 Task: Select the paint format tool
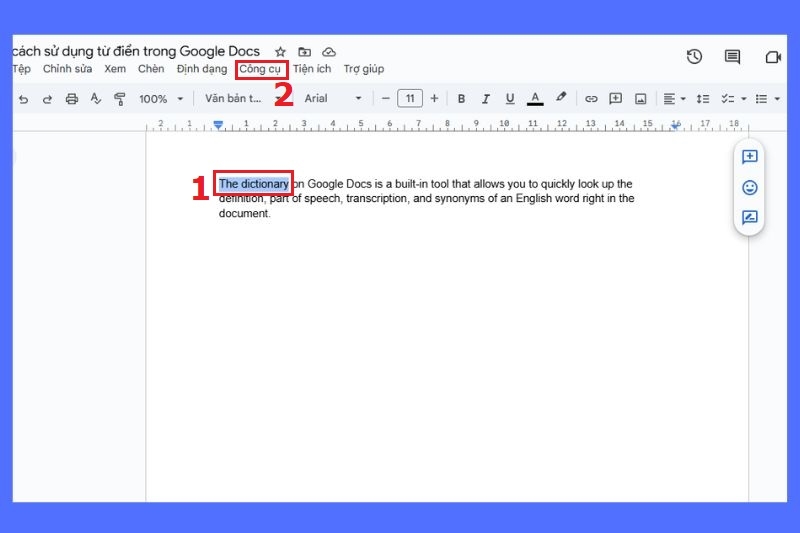[120, 99]
